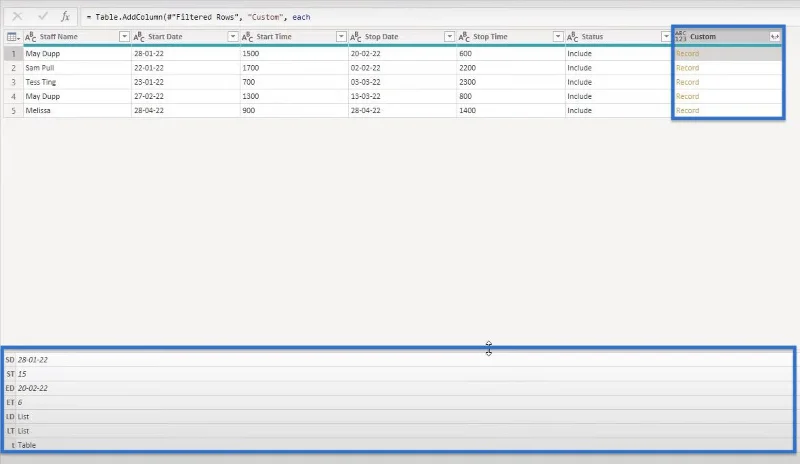Click the Status column data type icon
The image size is (800, 464).
click(572, 37)
